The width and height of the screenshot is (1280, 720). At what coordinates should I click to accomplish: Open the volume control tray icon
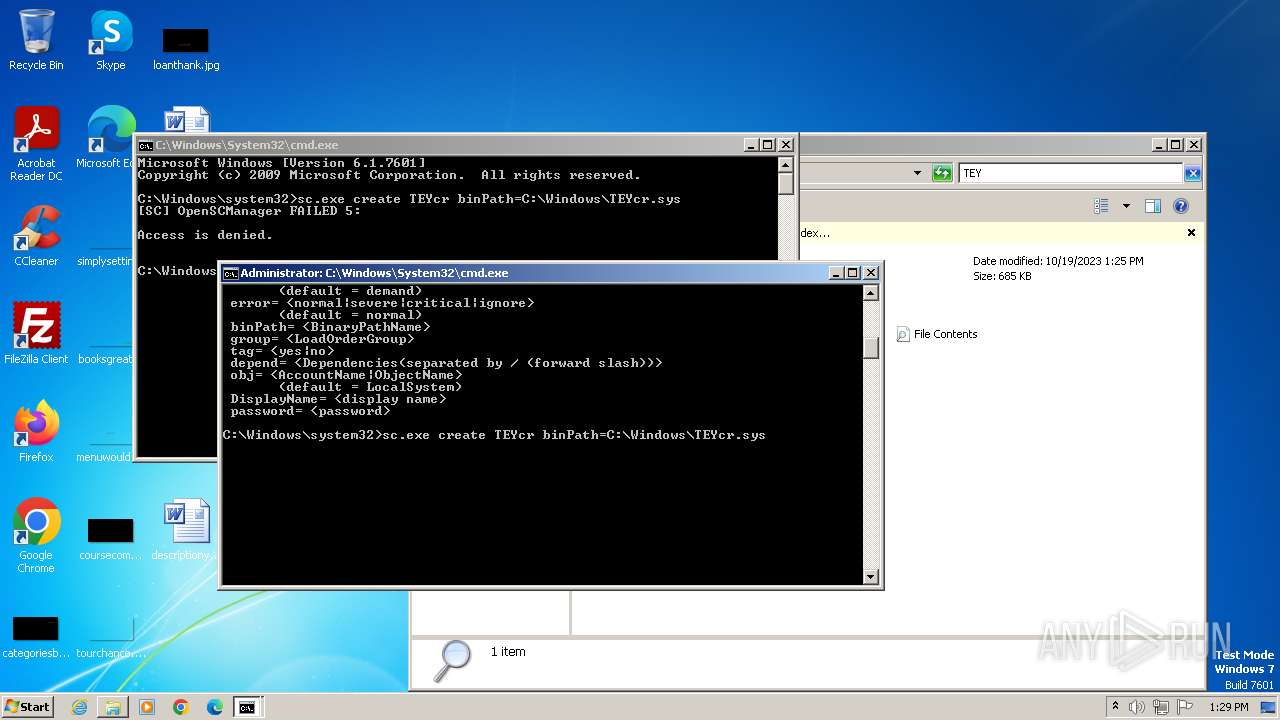point(1137,707)
